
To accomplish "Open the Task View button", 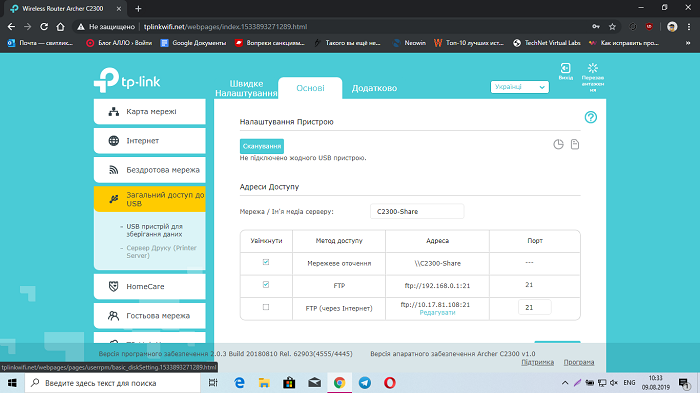I will [213, 383].
